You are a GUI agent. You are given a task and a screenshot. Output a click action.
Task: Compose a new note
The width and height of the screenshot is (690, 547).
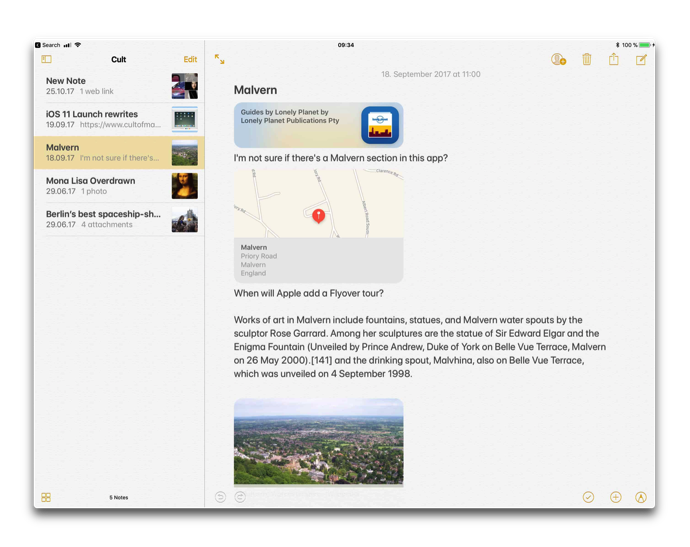click(641, 59)
